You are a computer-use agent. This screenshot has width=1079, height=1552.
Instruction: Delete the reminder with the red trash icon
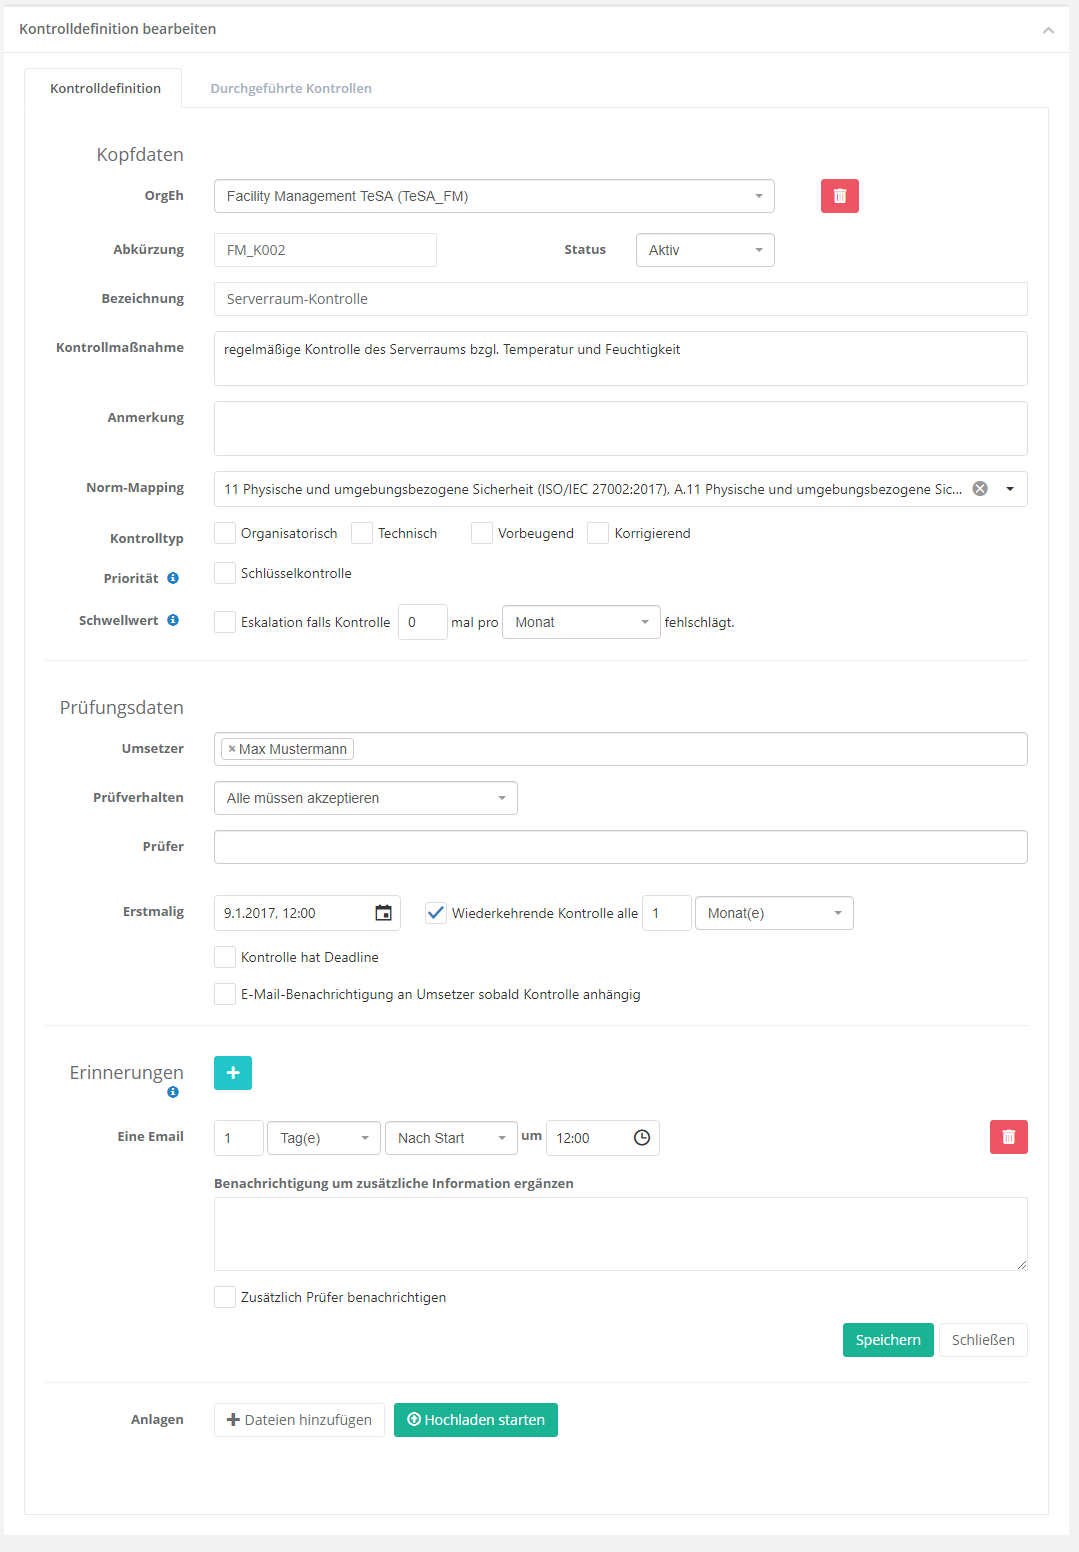coord(1008,1137)
